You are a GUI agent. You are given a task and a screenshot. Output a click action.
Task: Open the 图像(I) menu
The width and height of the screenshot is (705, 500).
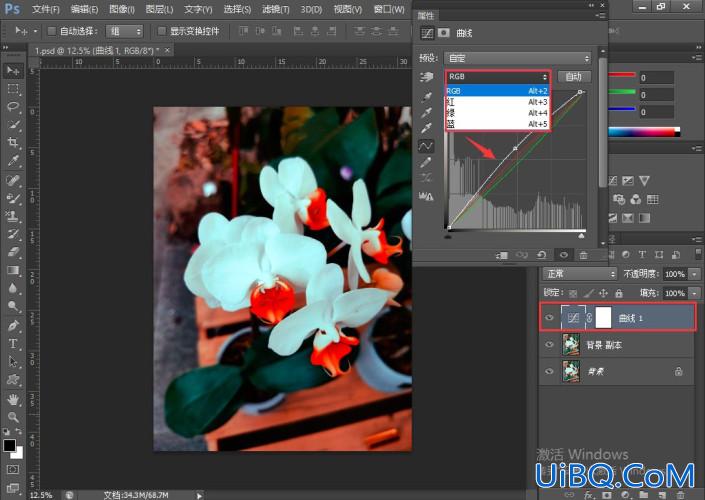click(x=122, y=9)
